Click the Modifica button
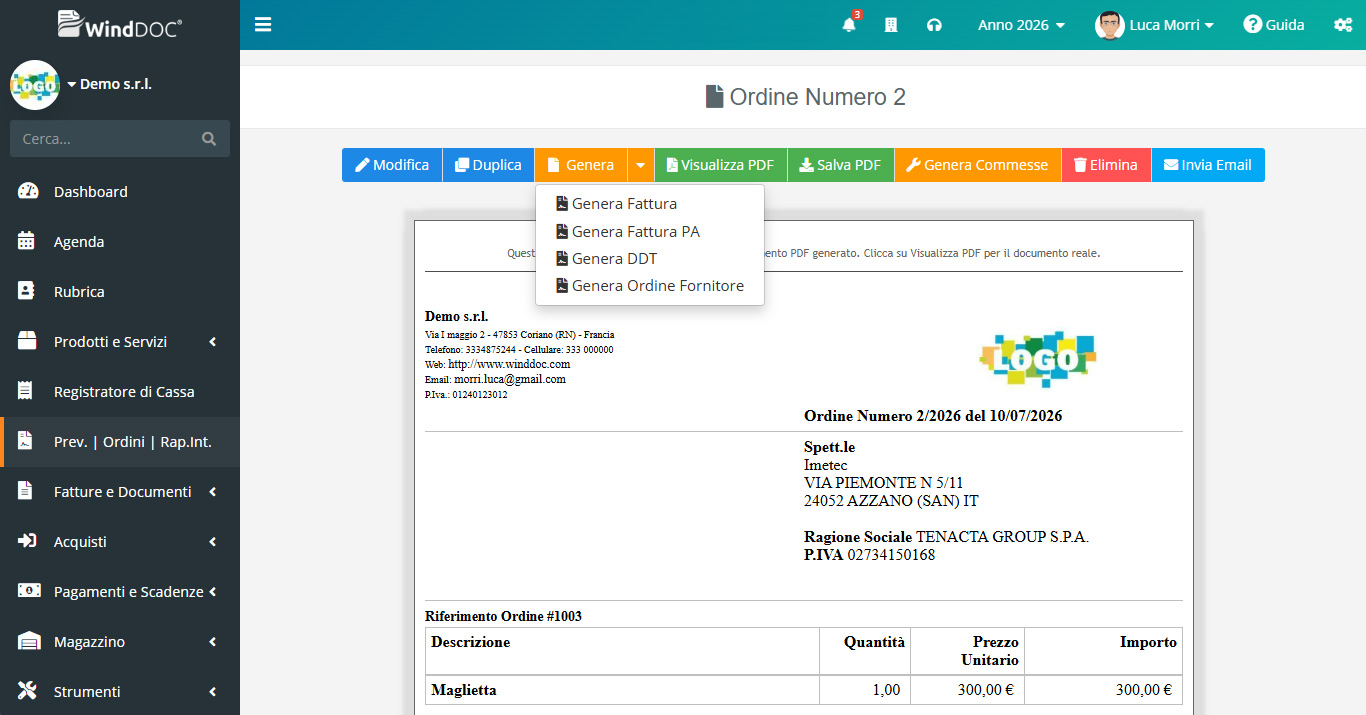The width and height of the screenshot is (1366, 715). coord(392,165)
